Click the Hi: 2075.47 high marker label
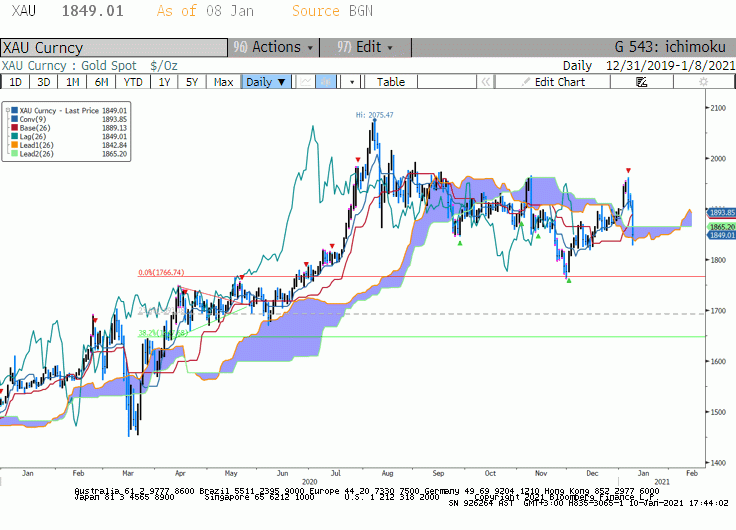 tap(374, 115)
